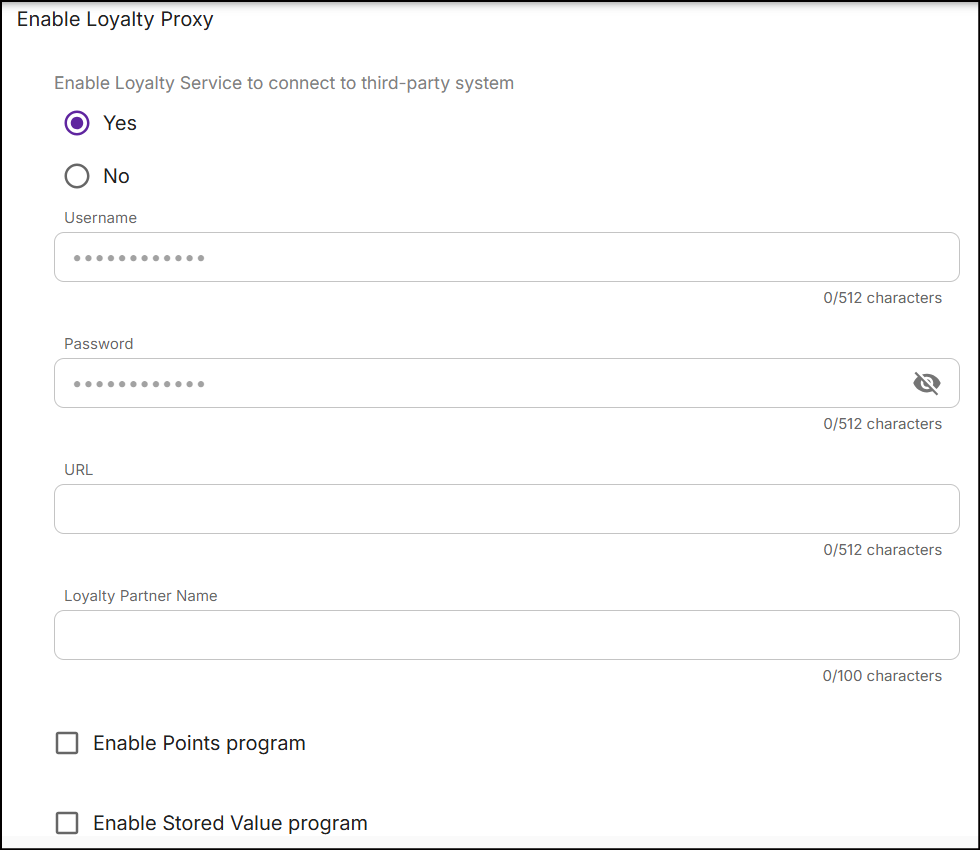Viewport: 980px width, 850px height.
Task: Focus the Password input field
Action: [x=480, y=383]
